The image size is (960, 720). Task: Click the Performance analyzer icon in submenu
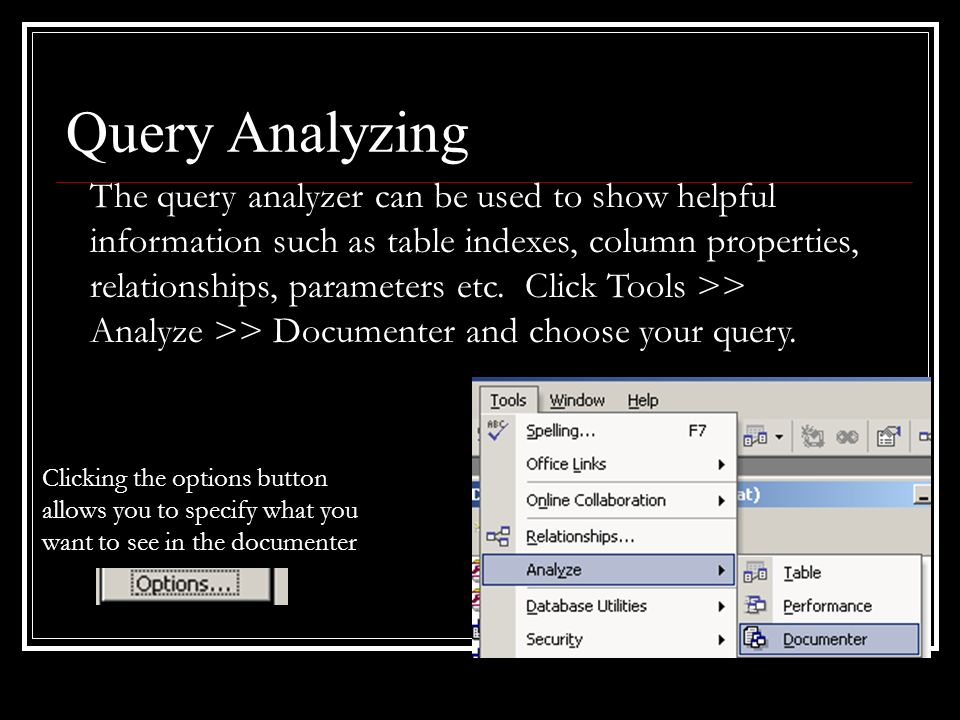pos(755,606)
